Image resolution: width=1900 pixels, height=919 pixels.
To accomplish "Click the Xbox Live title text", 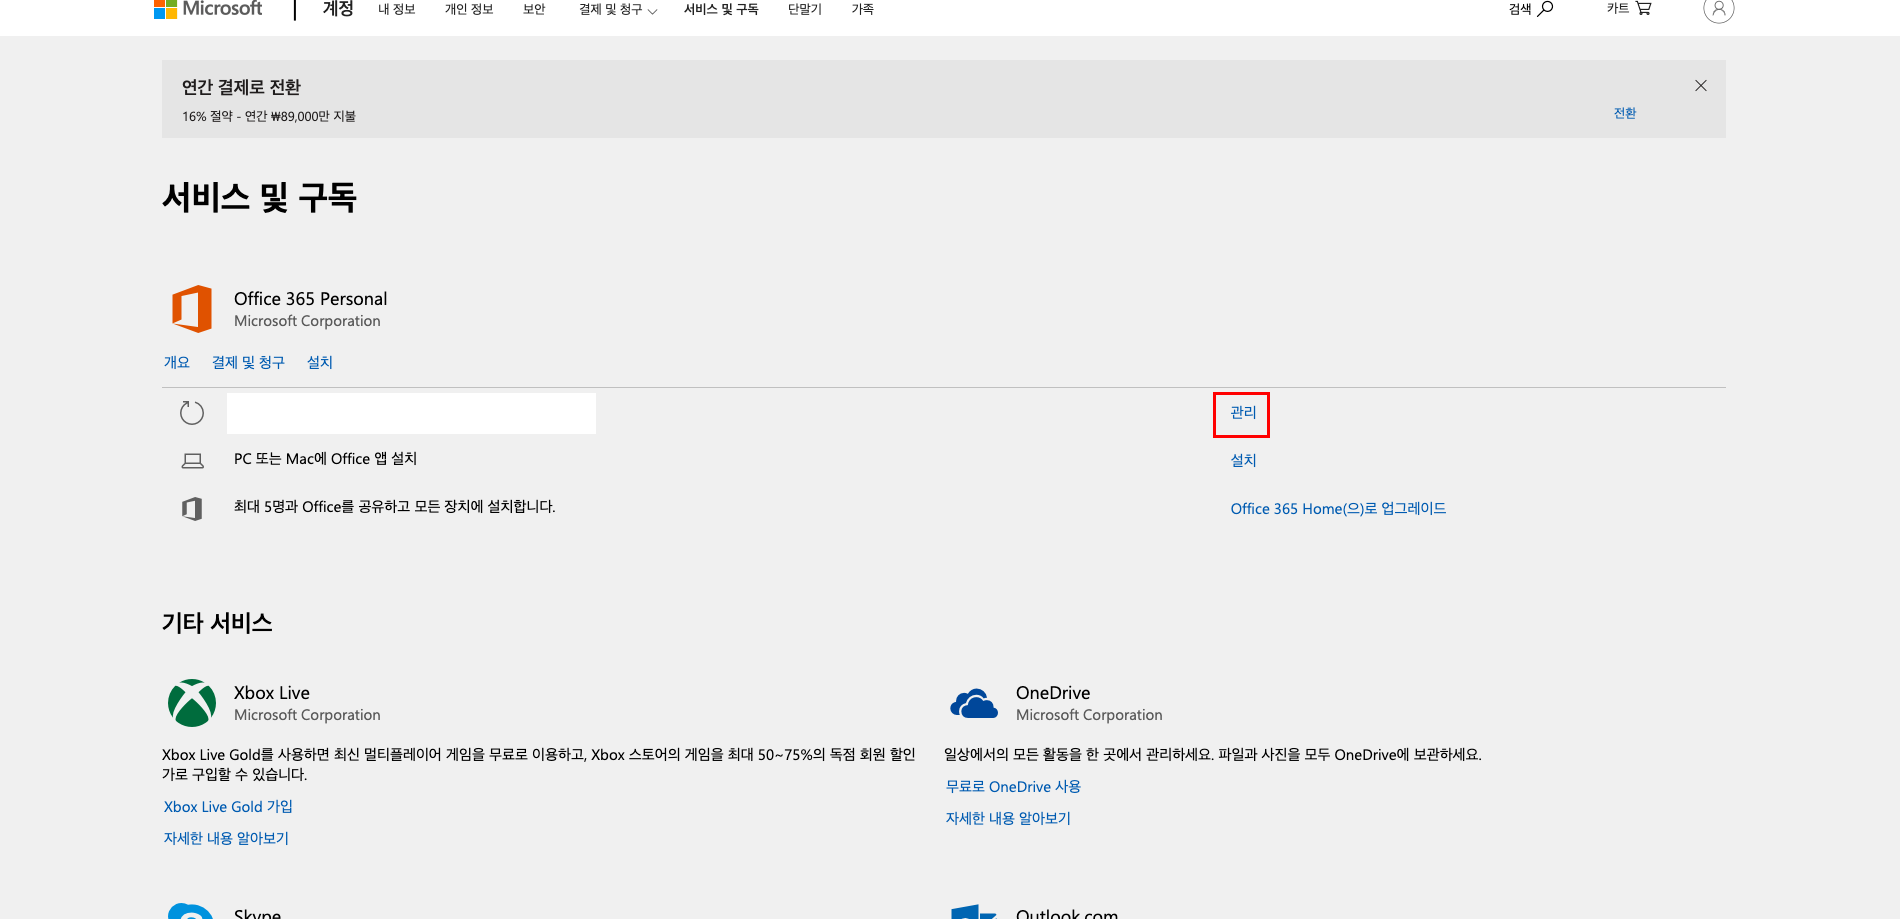I will point(272,693).
